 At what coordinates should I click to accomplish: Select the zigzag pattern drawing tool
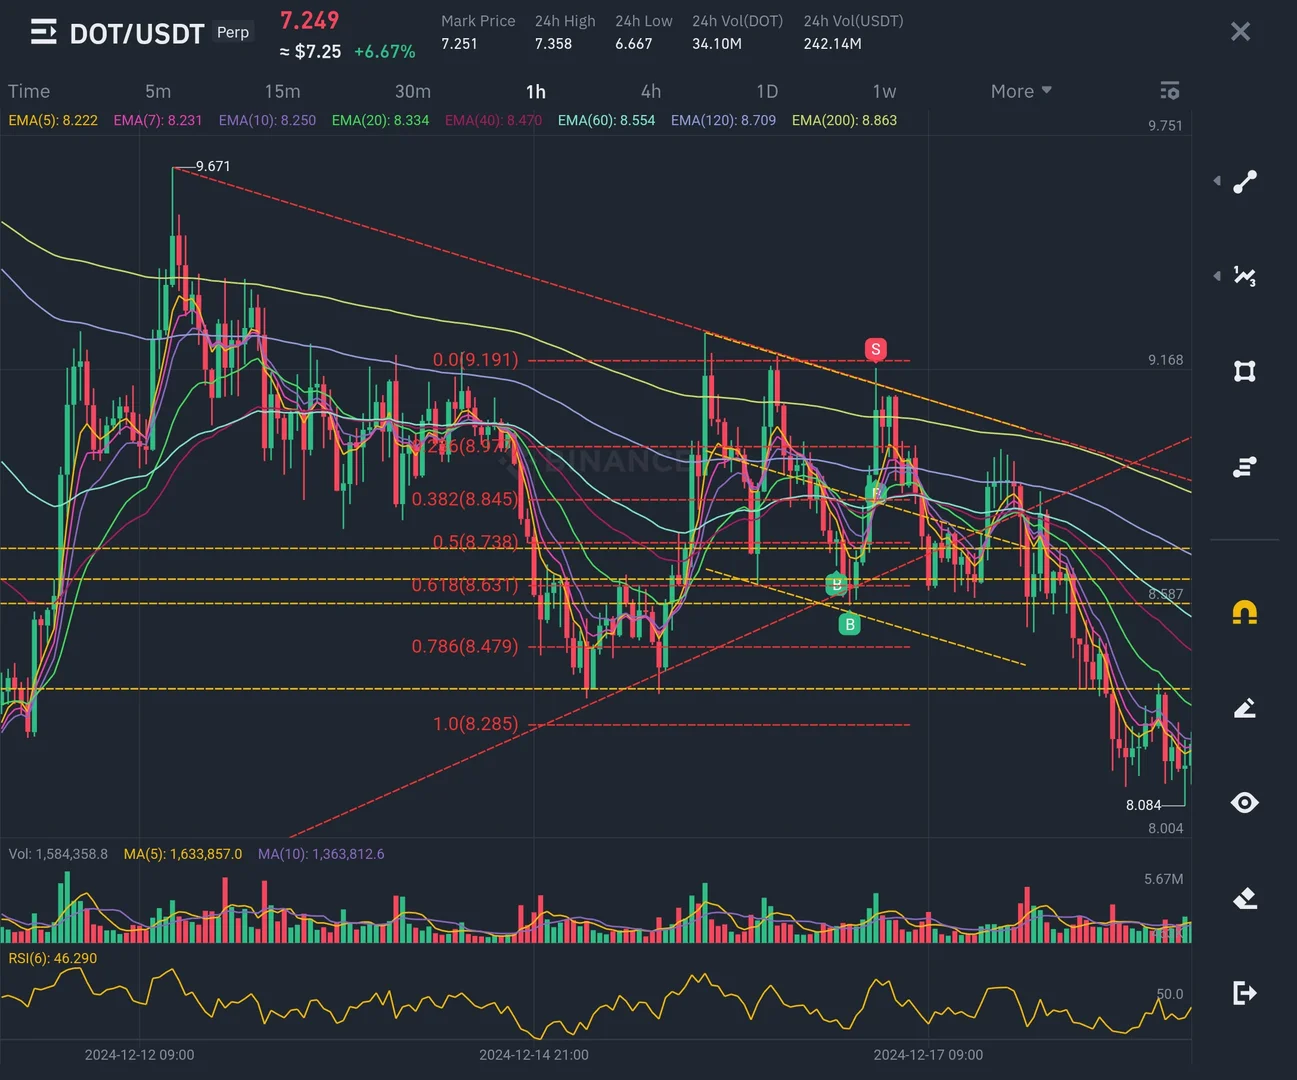(x=1245, y=276)
